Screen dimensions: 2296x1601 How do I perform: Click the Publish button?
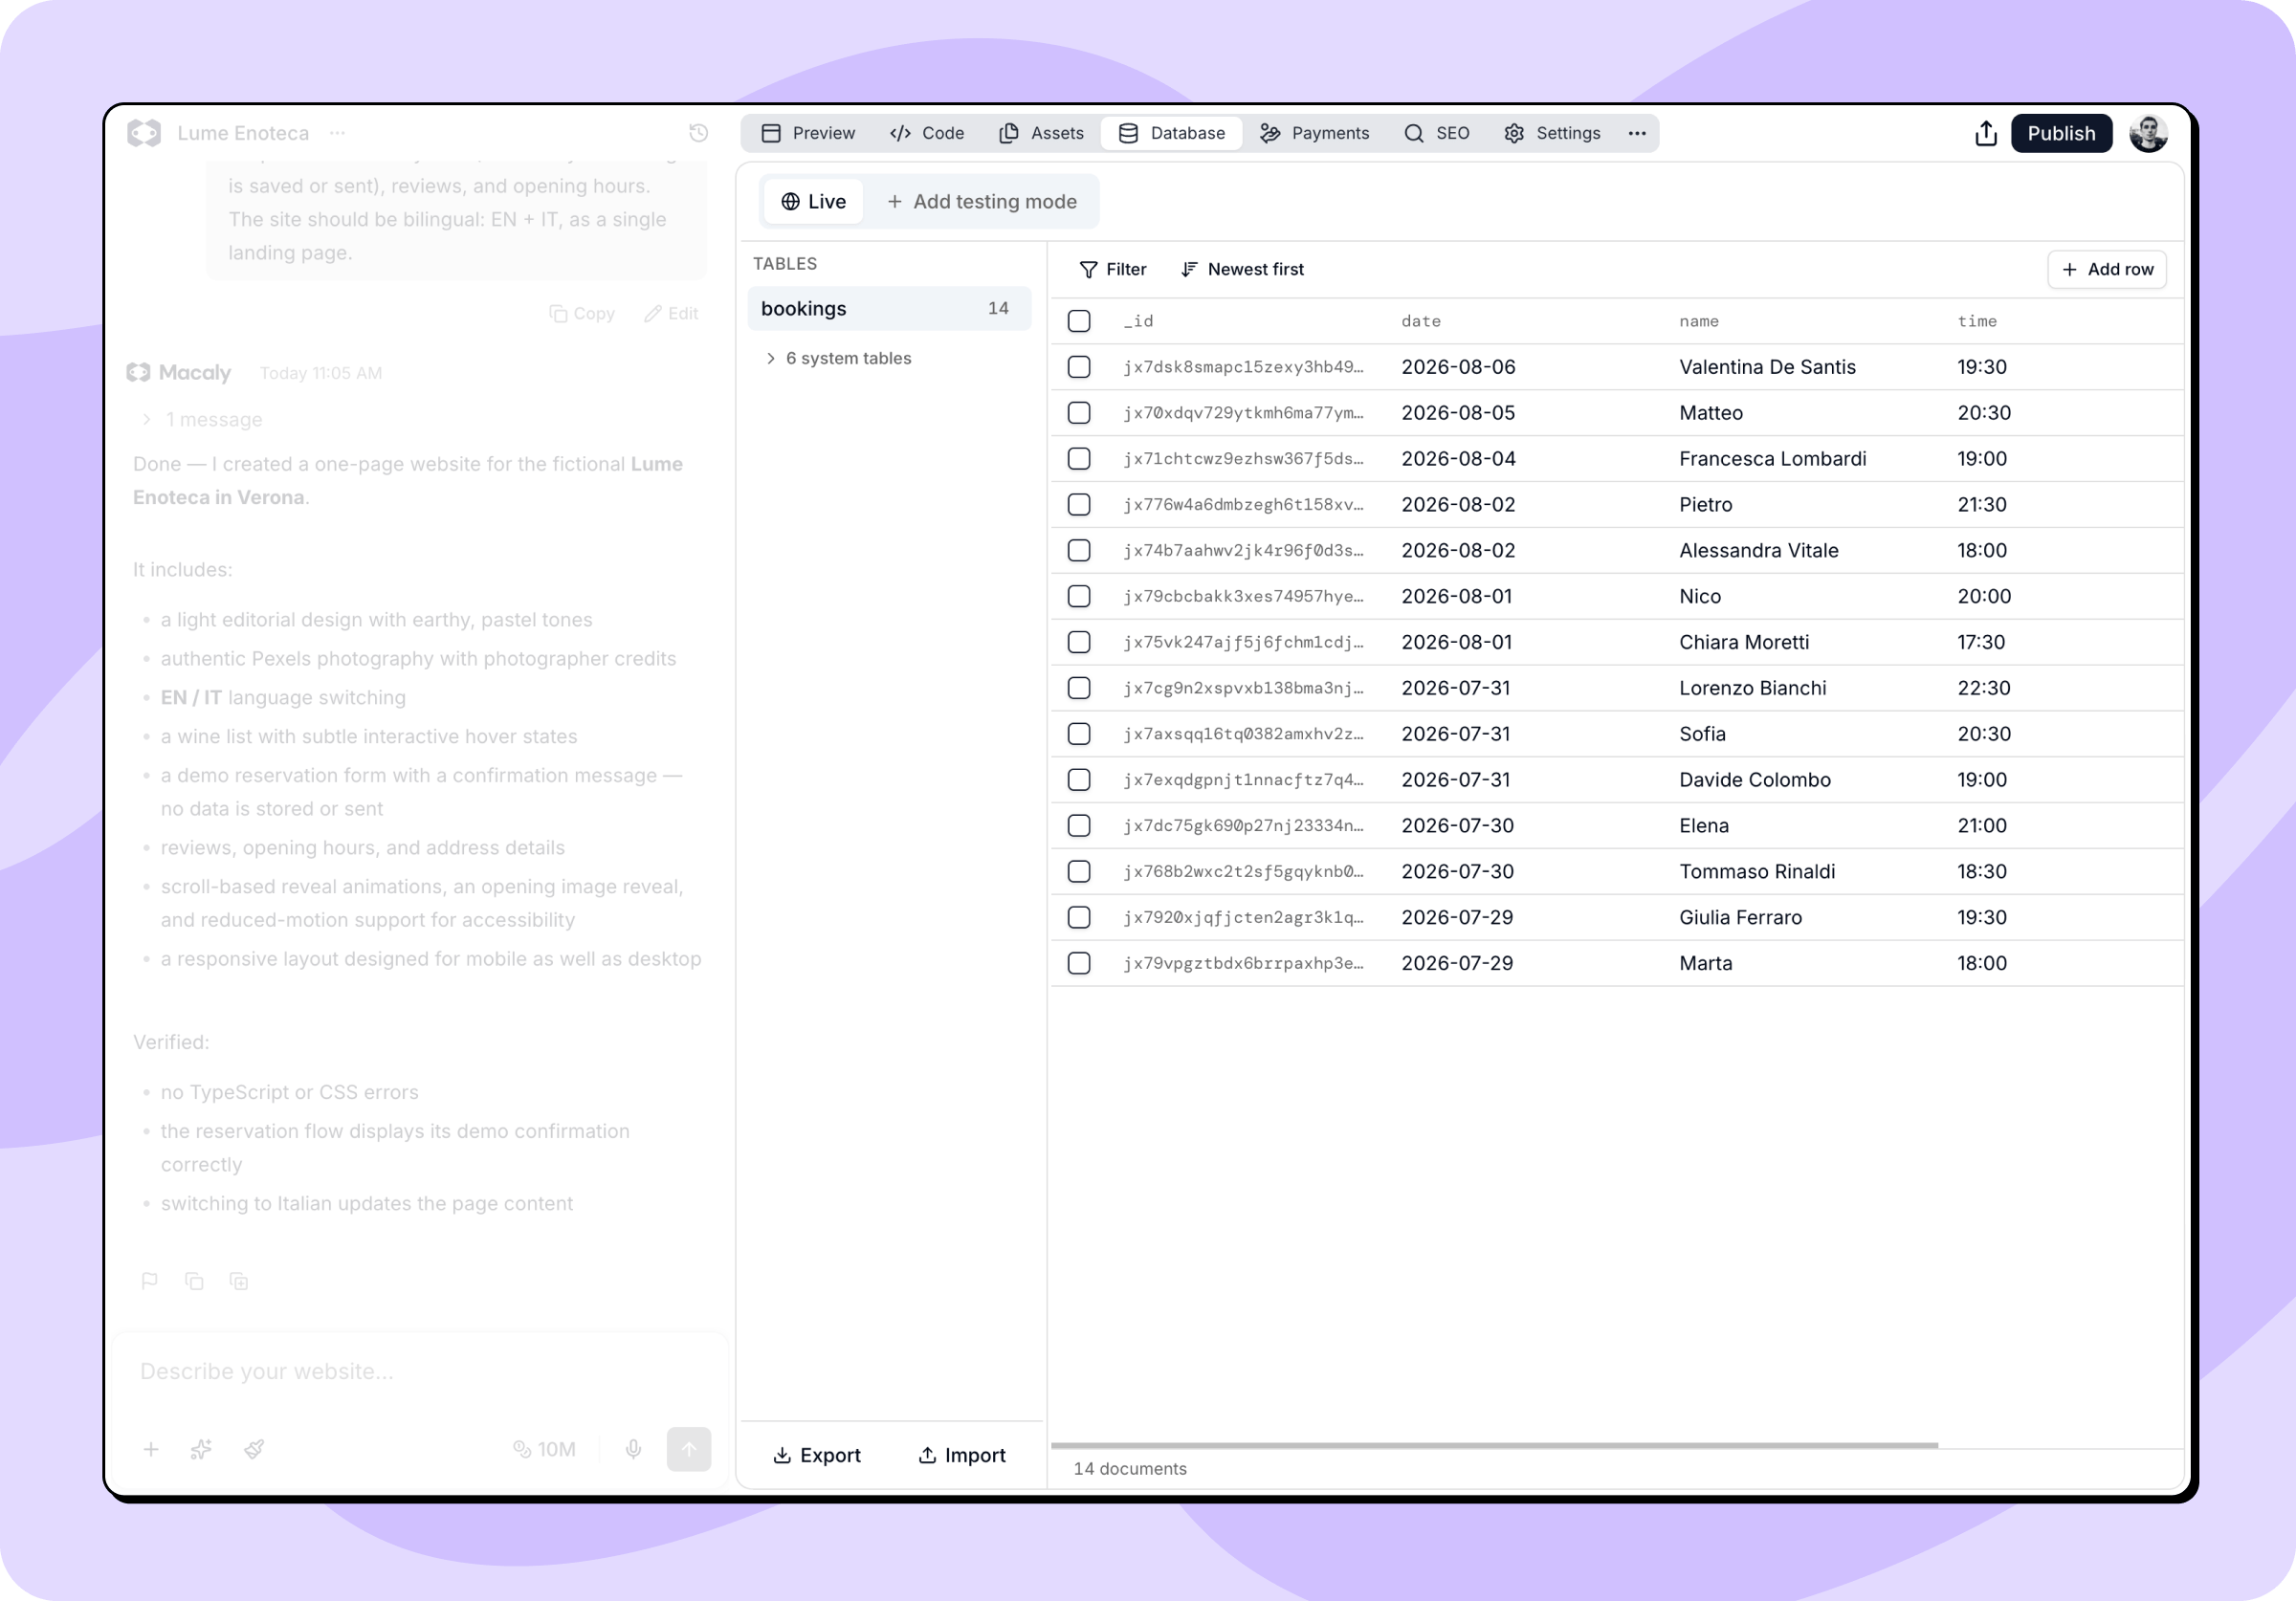(2061, 133)
